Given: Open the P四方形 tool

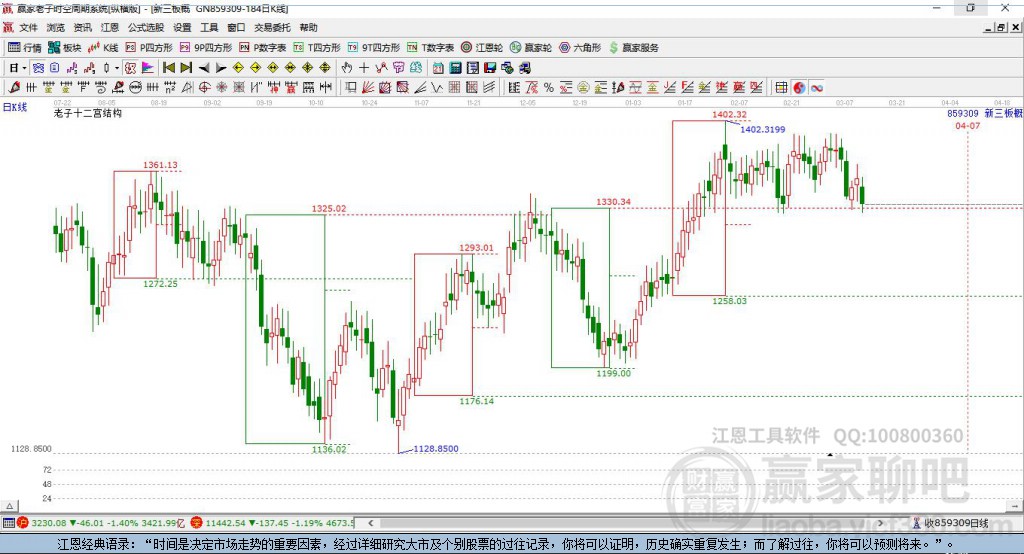Looking at the screenshot, I should point(149,48).
